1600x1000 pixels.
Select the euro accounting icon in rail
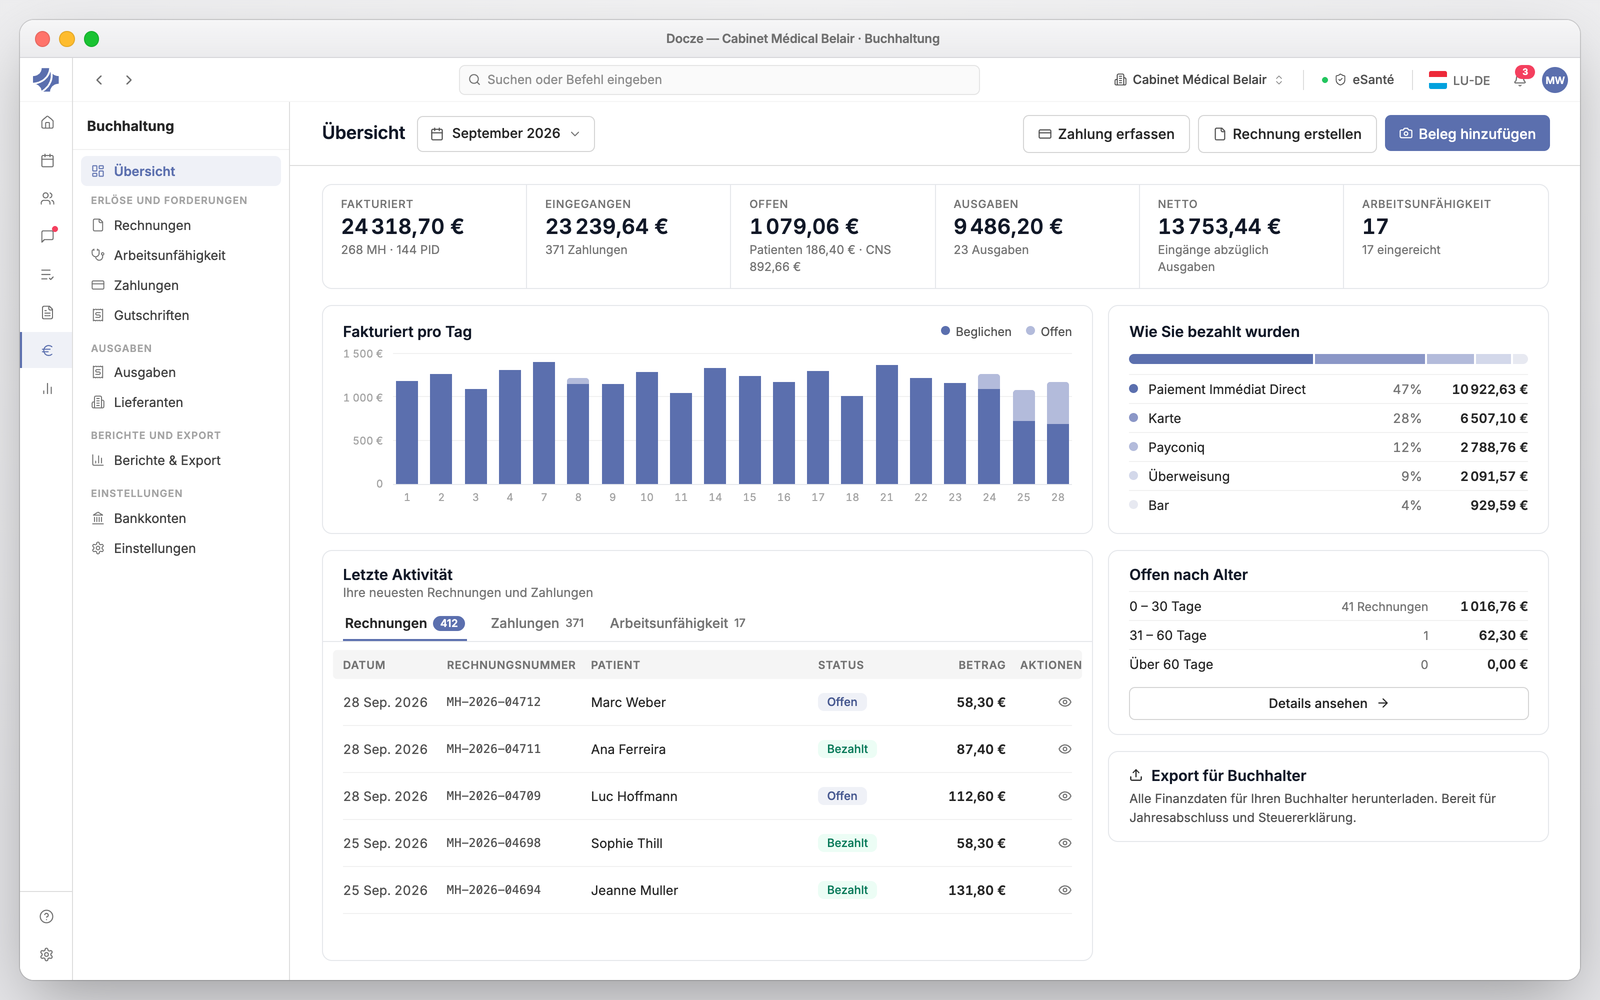click(47, 351)
